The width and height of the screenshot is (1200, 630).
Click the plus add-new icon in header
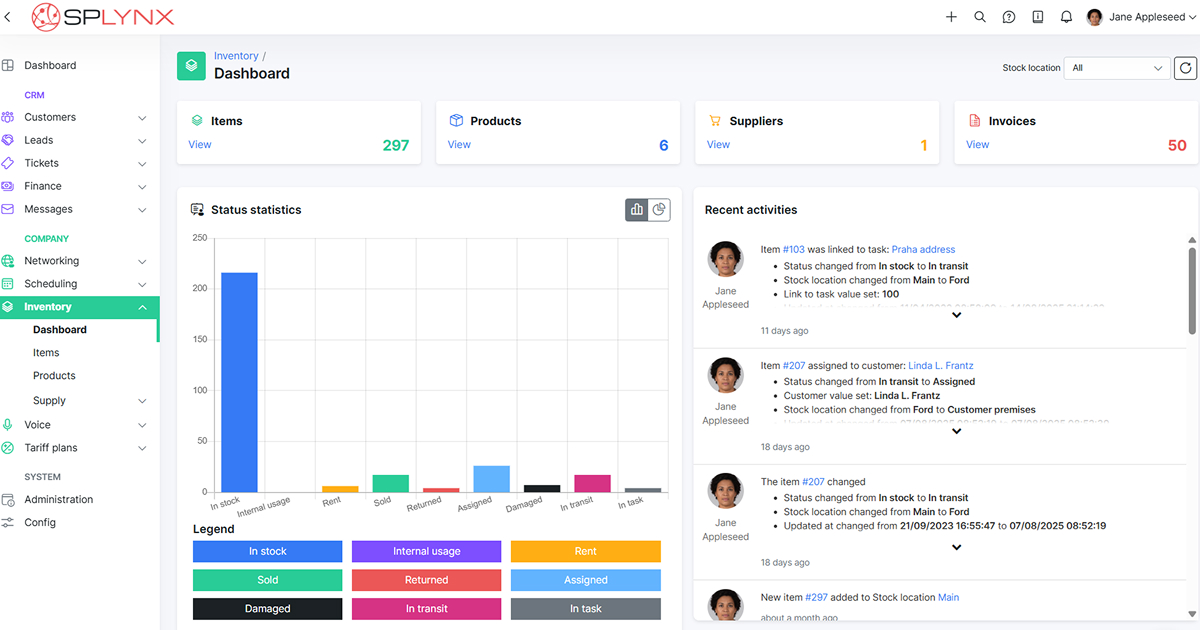pos(951,17)
